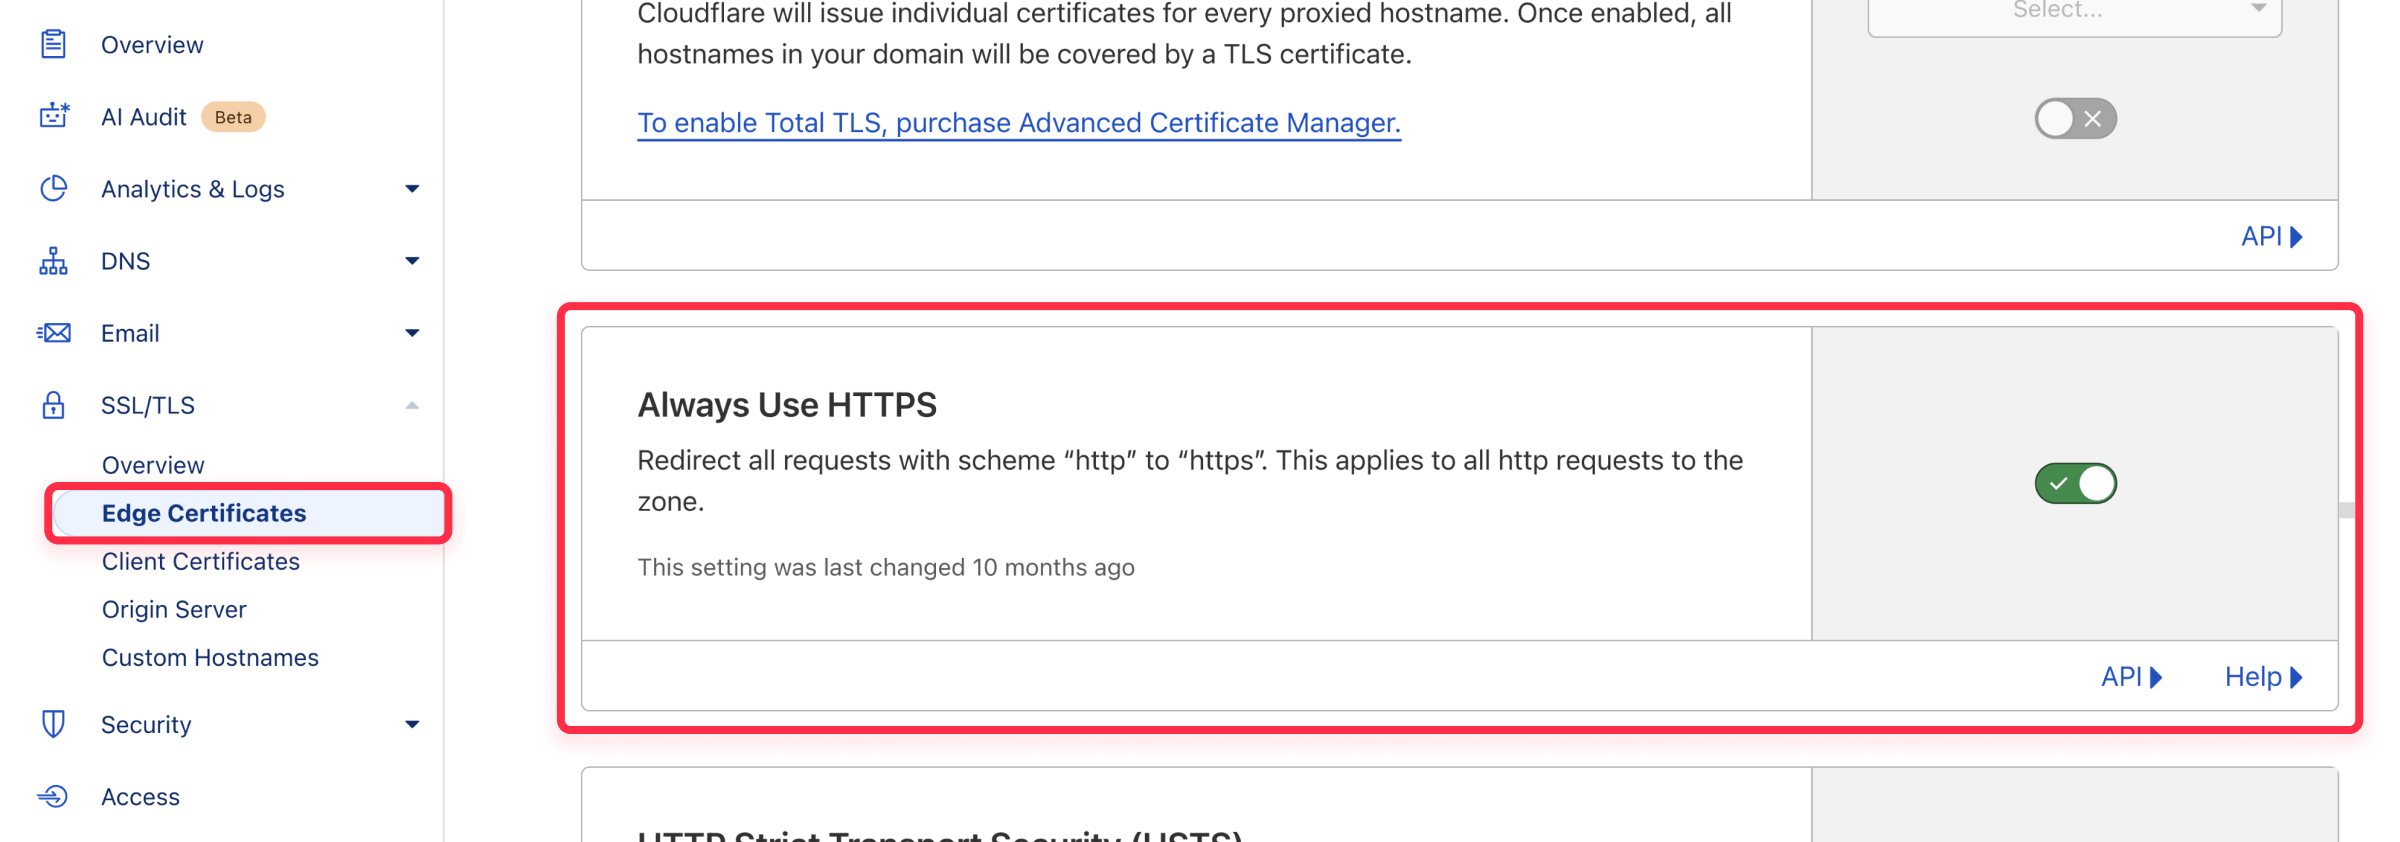The image size is (2400, 842).
Task: Click the Security label in sidebar
Action: click(x=146, y=724)
